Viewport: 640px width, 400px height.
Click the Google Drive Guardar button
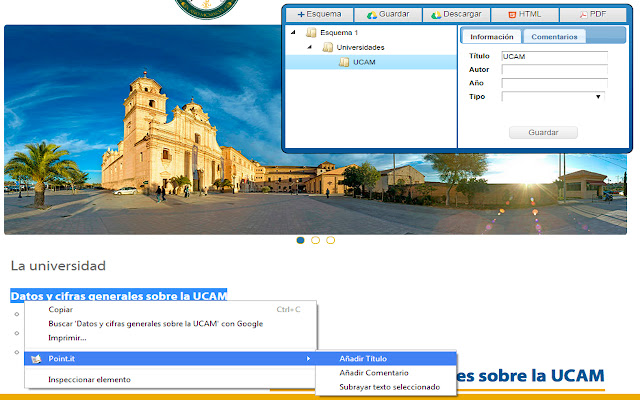click(387, 14)
